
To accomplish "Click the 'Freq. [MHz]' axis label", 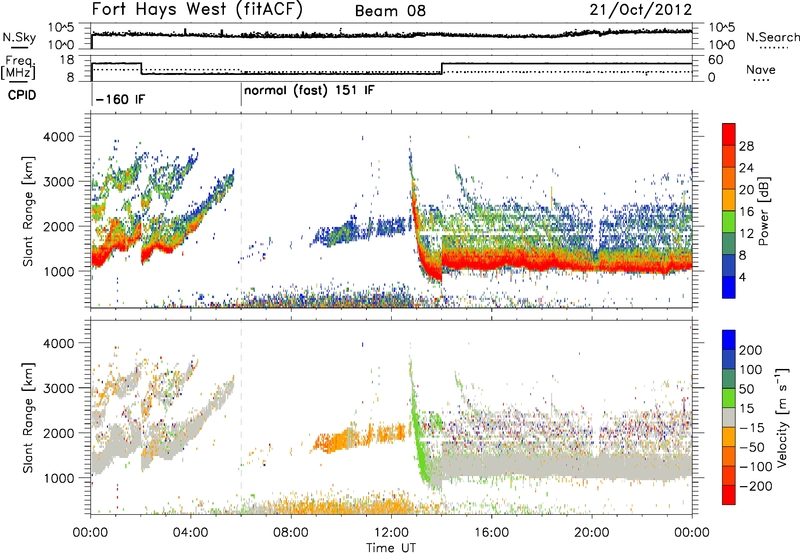I will 18,68.
